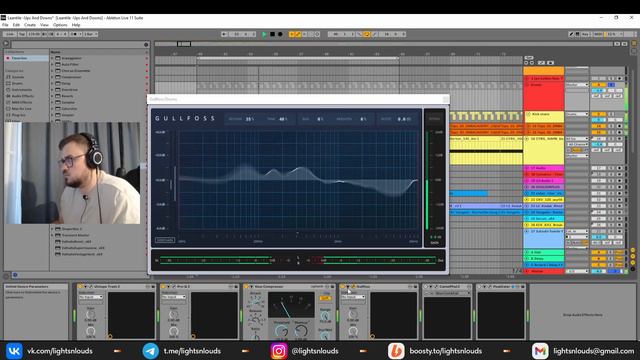Select the Instruments browser category

22,90
